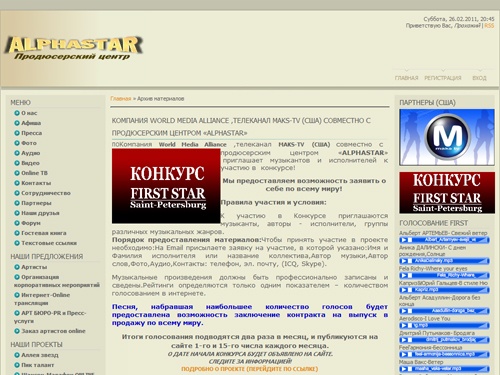This screenshot has width=500, height=375.
Task: Adjust volume on Aerodisco I Love You player
Action: 484,325
